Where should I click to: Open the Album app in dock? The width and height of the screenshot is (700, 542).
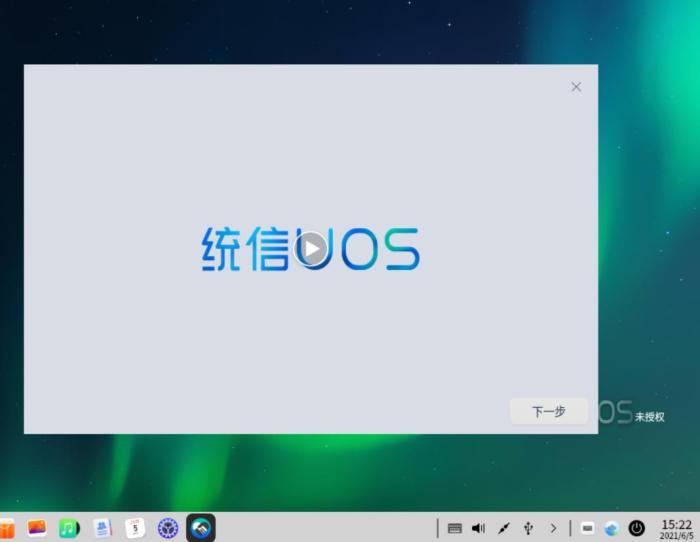[x=37, y=528]
